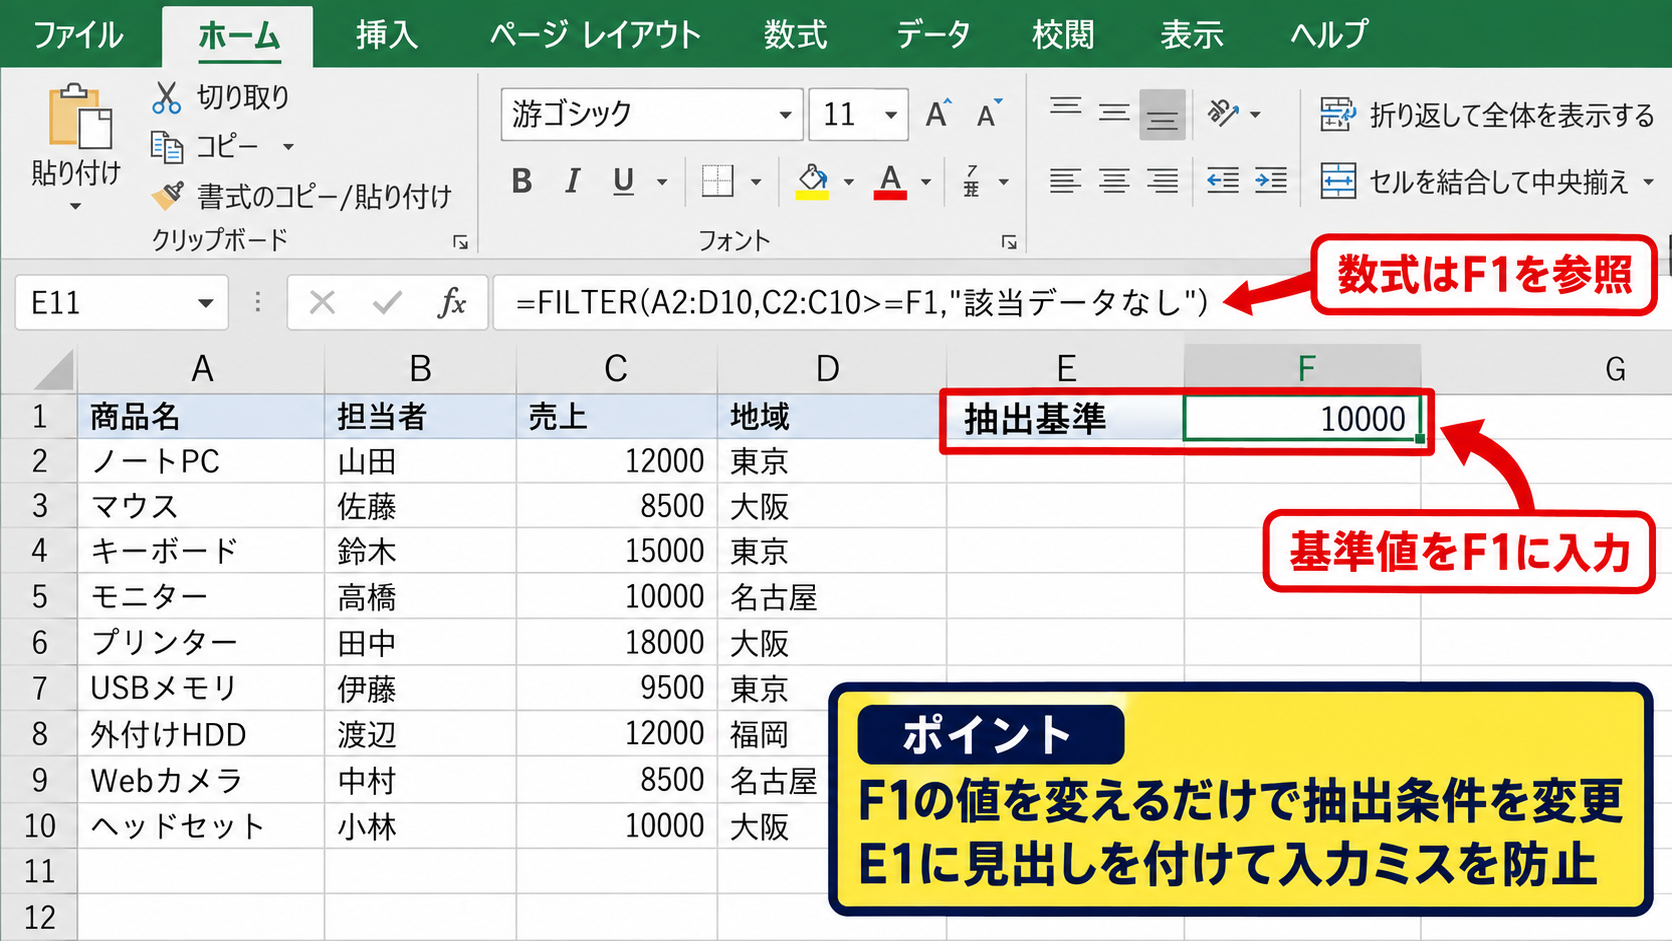Expand the merge and center (セルを結合して中央揃え) arrow

(x=1648, y=182)
